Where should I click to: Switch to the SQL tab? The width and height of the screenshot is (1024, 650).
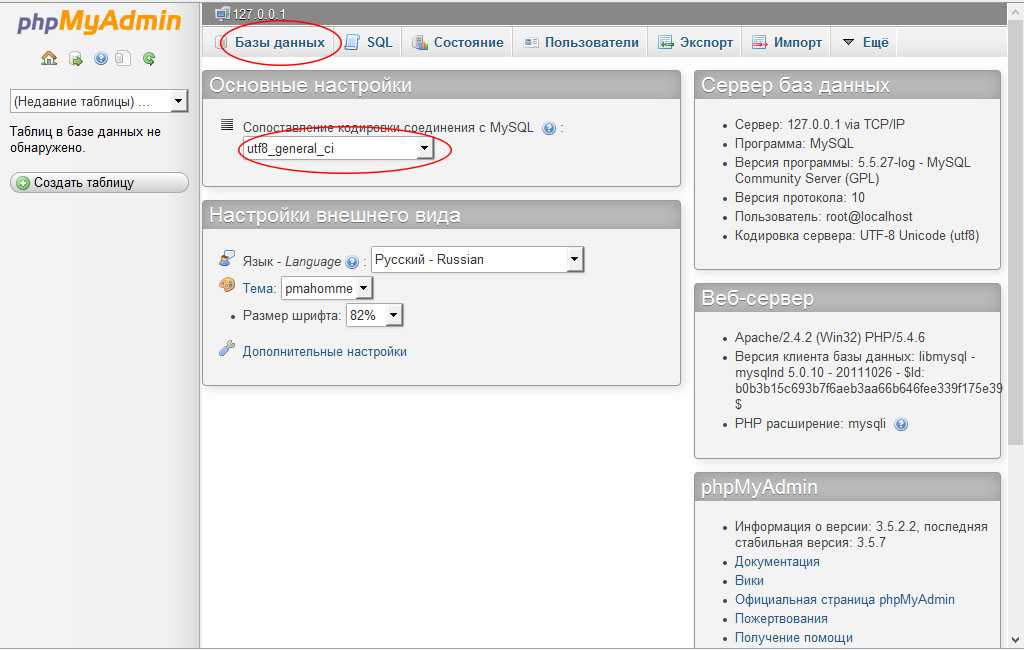coord(368,42)
